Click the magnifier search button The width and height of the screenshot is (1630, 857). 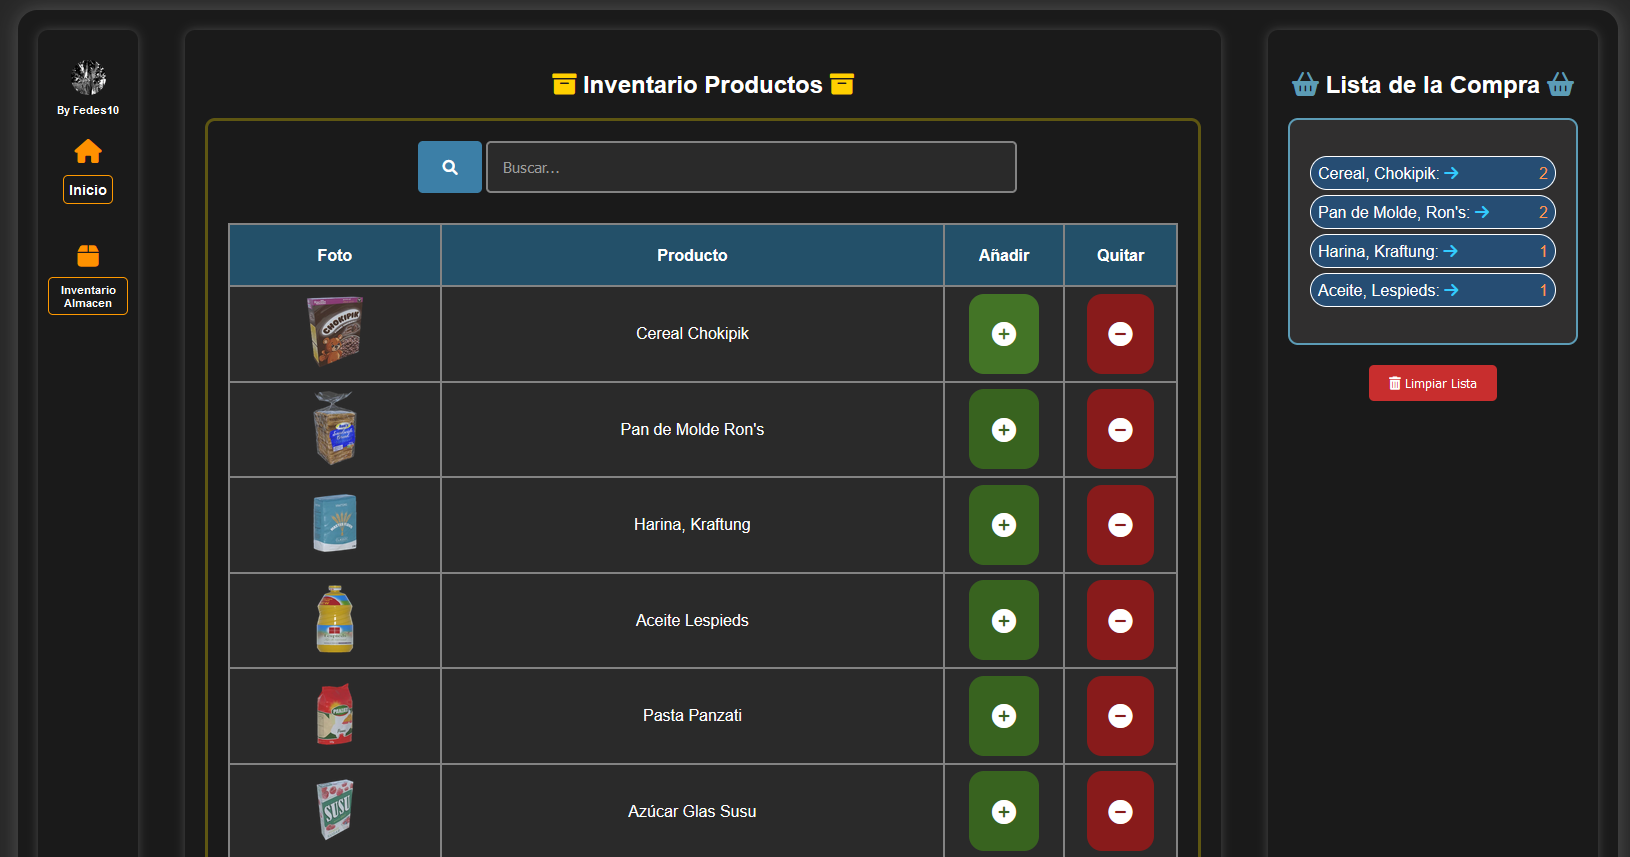(x=449, y=167)
